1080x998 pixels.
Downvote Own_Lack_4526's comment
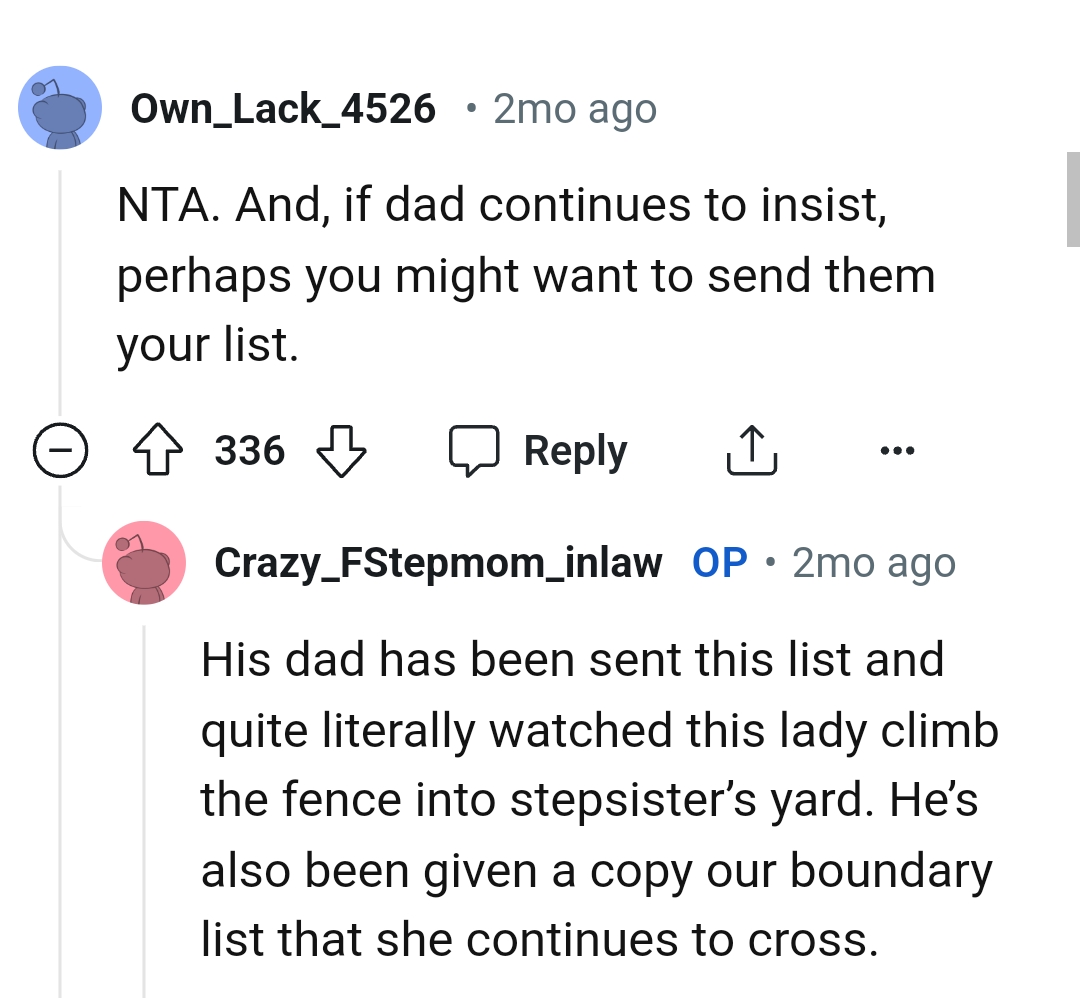click(341, 450)
